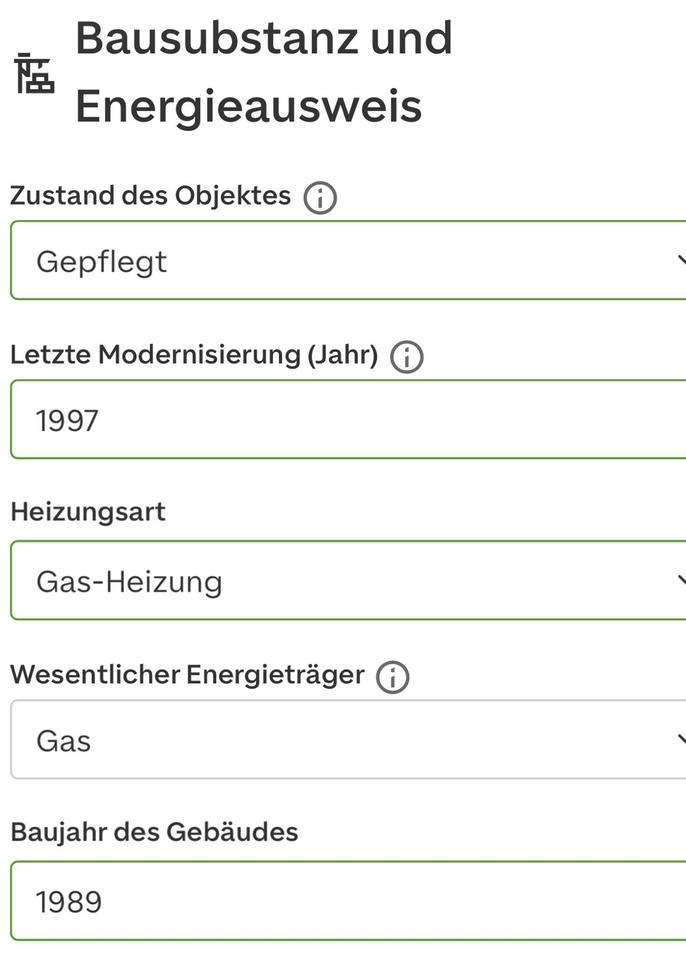686x960 pixels.
Task: Select the Gepflegt value text
Action: 101,263
